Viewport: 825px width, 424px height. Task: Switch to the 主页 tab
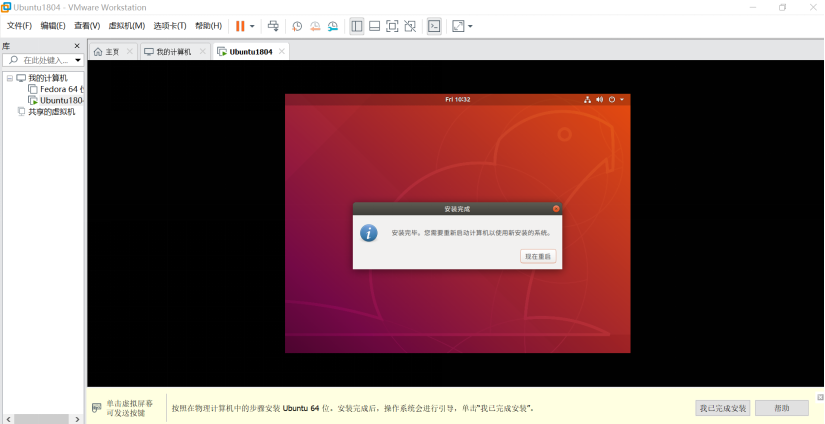[x=113, y=52]
